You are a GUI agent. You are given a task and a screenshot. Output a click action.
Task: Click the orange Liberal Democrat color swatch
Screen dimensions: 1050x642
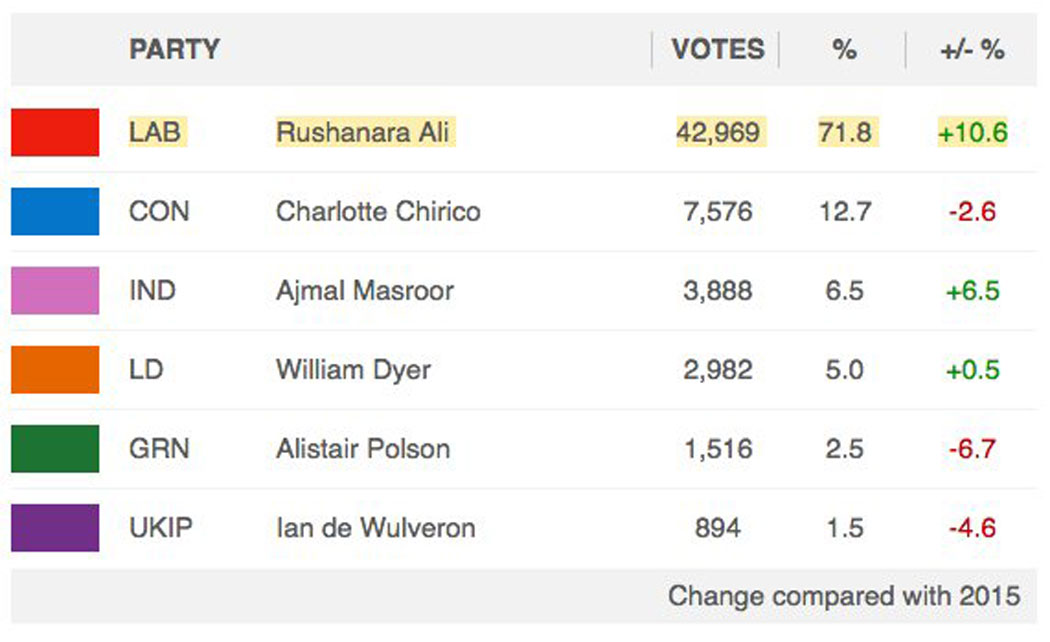[x=55, y=369]
